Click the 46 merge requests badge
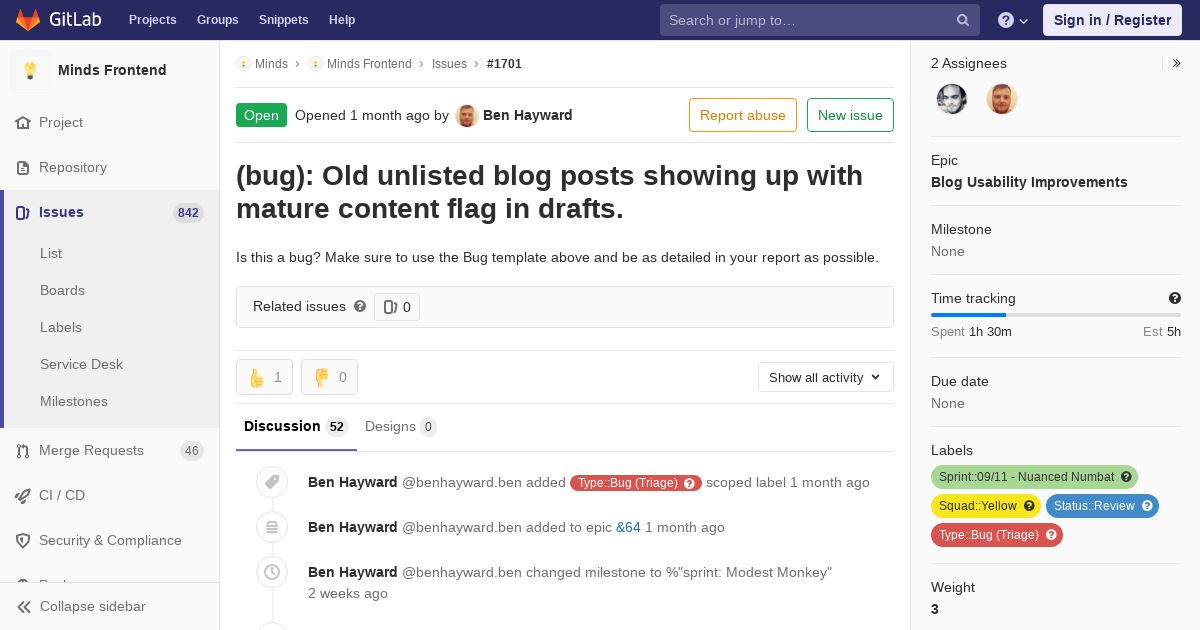Screen dimensions: 1200x630 click(191, 451)
